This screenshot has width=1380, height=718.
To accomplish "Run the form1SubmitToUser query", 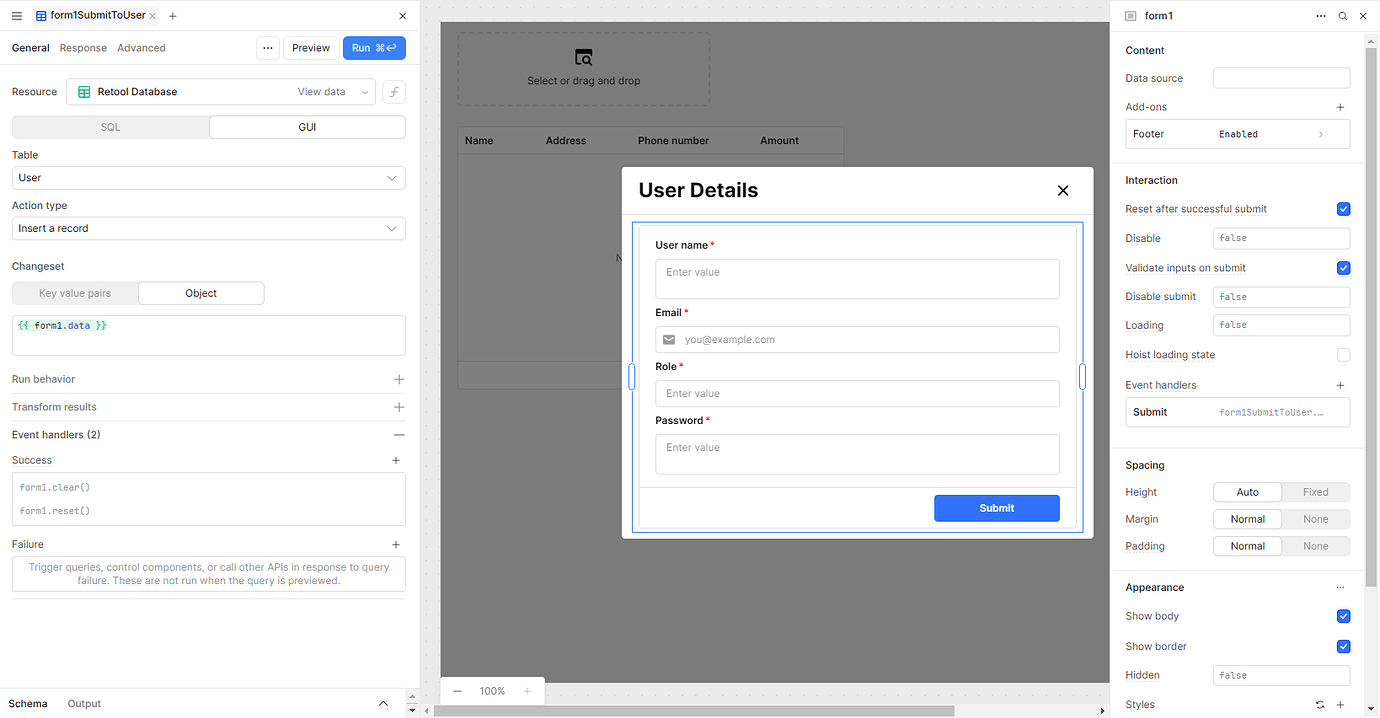I will 373,47.
